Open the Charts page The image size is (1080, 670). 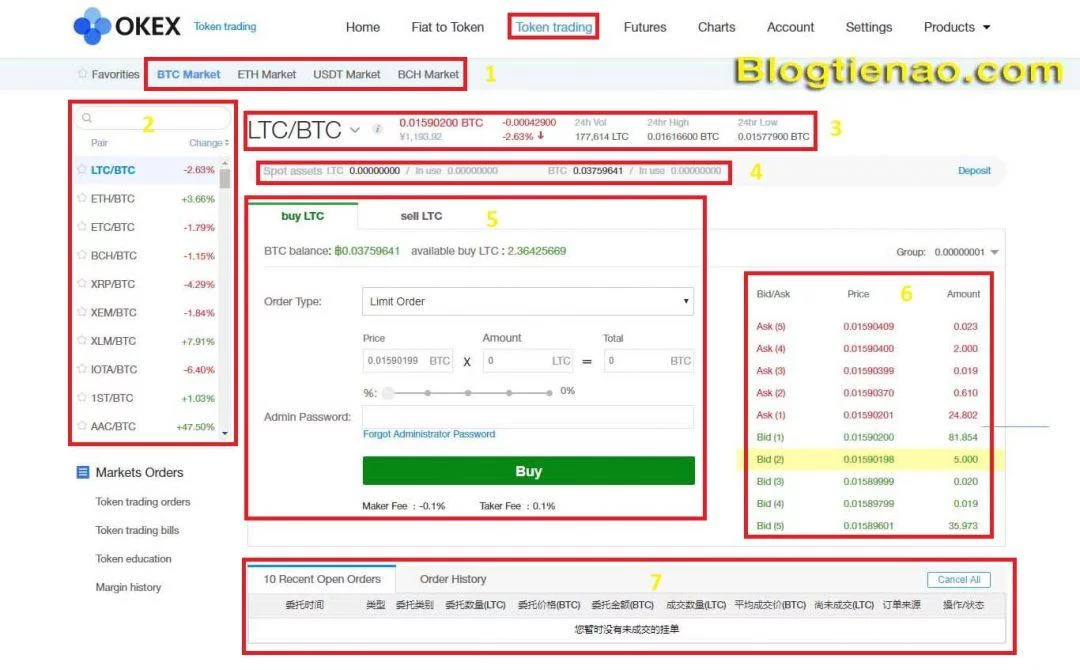[x=716, y=27]
